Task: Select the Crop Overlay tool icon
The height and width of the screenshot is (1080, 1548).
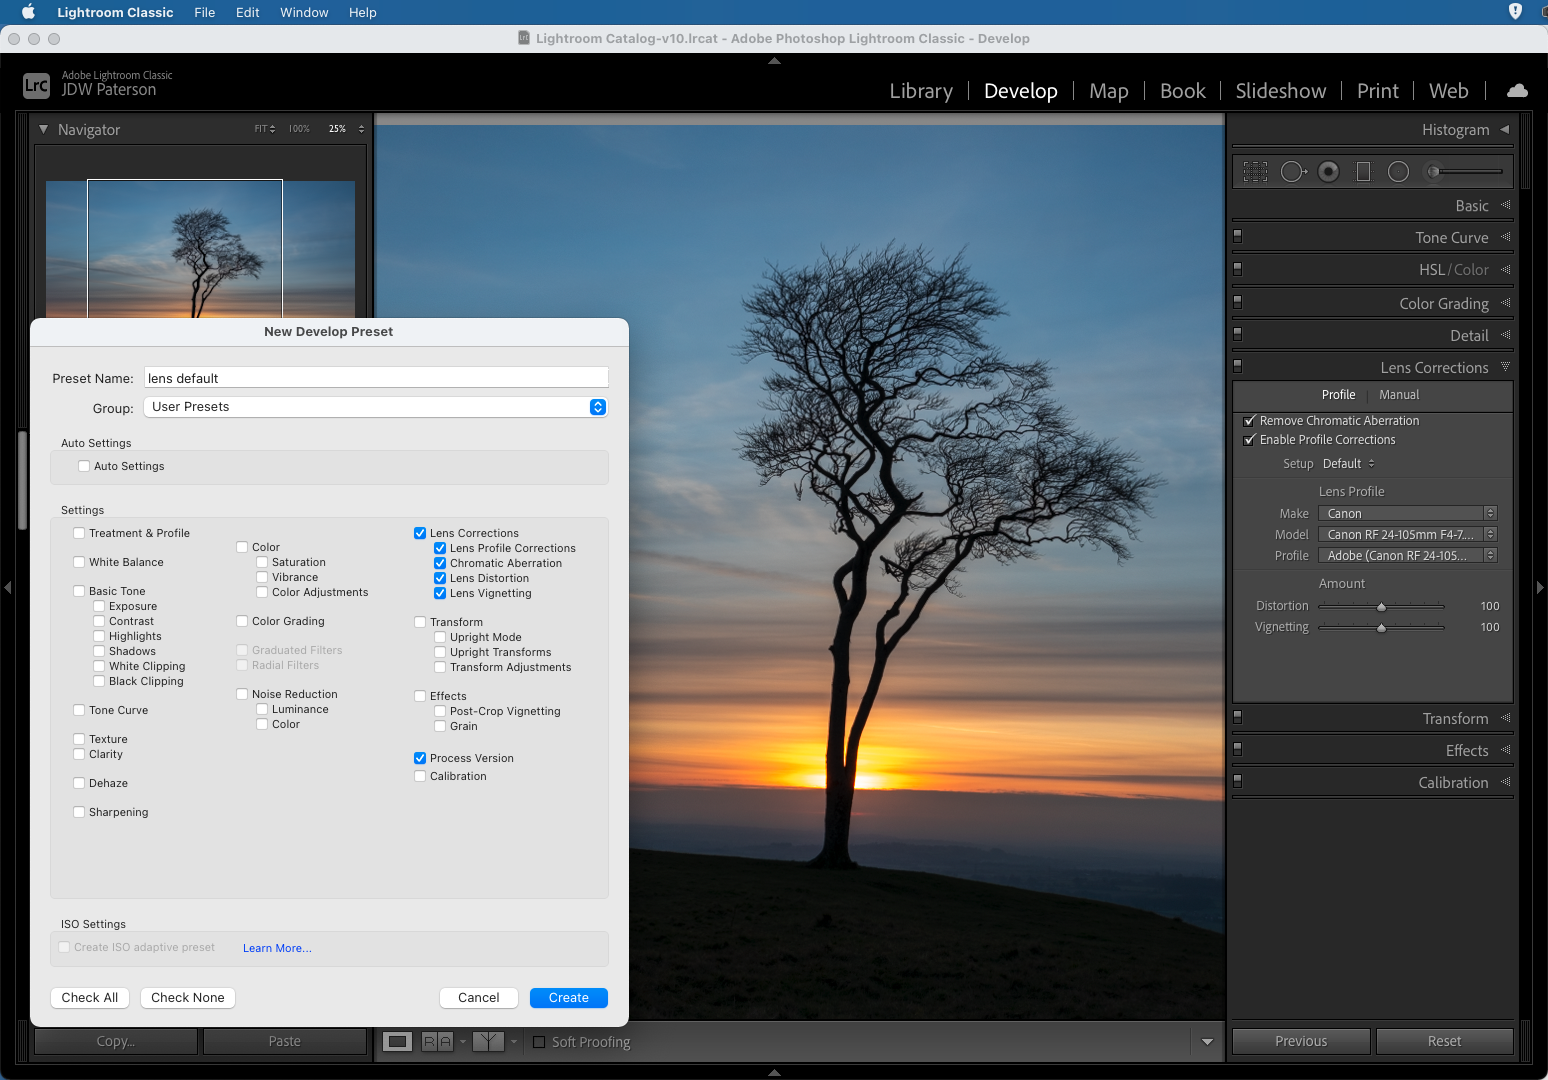Action: point(1255,172)
